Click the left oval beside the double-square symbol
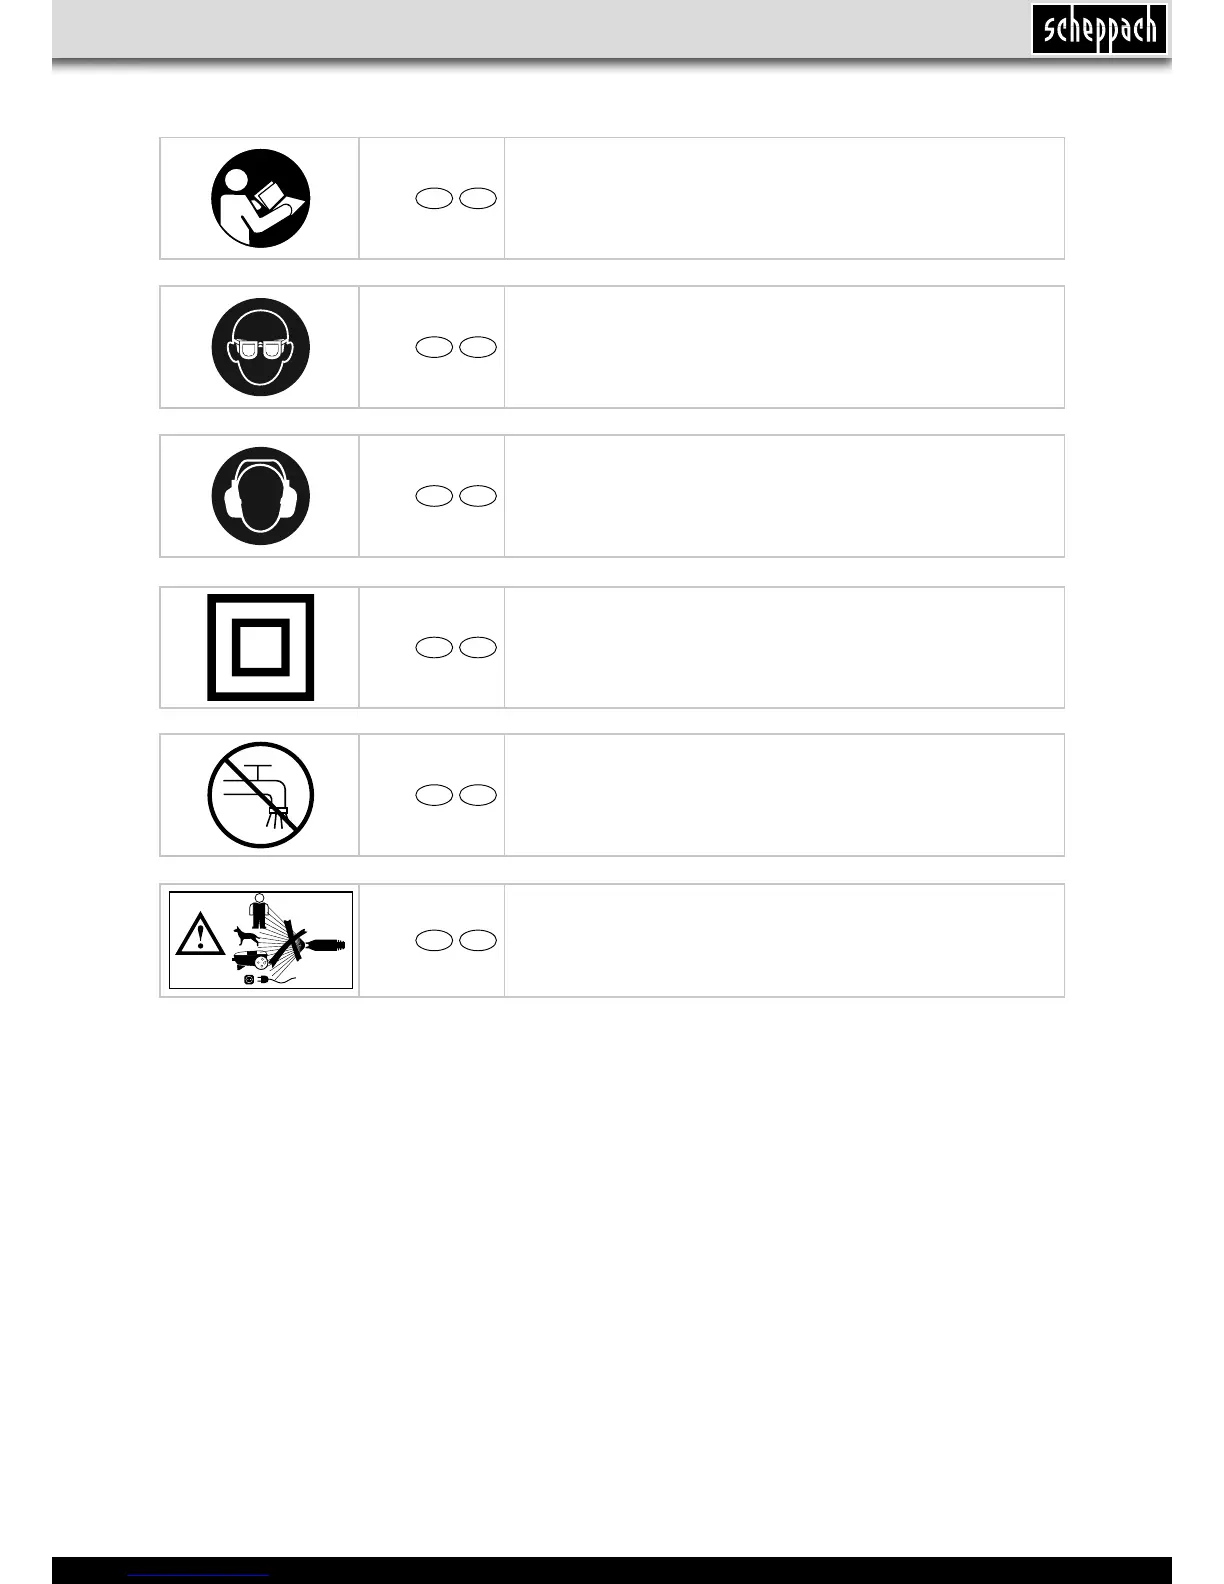This screenshot has height=1584, width=1224. pos(433,647)
